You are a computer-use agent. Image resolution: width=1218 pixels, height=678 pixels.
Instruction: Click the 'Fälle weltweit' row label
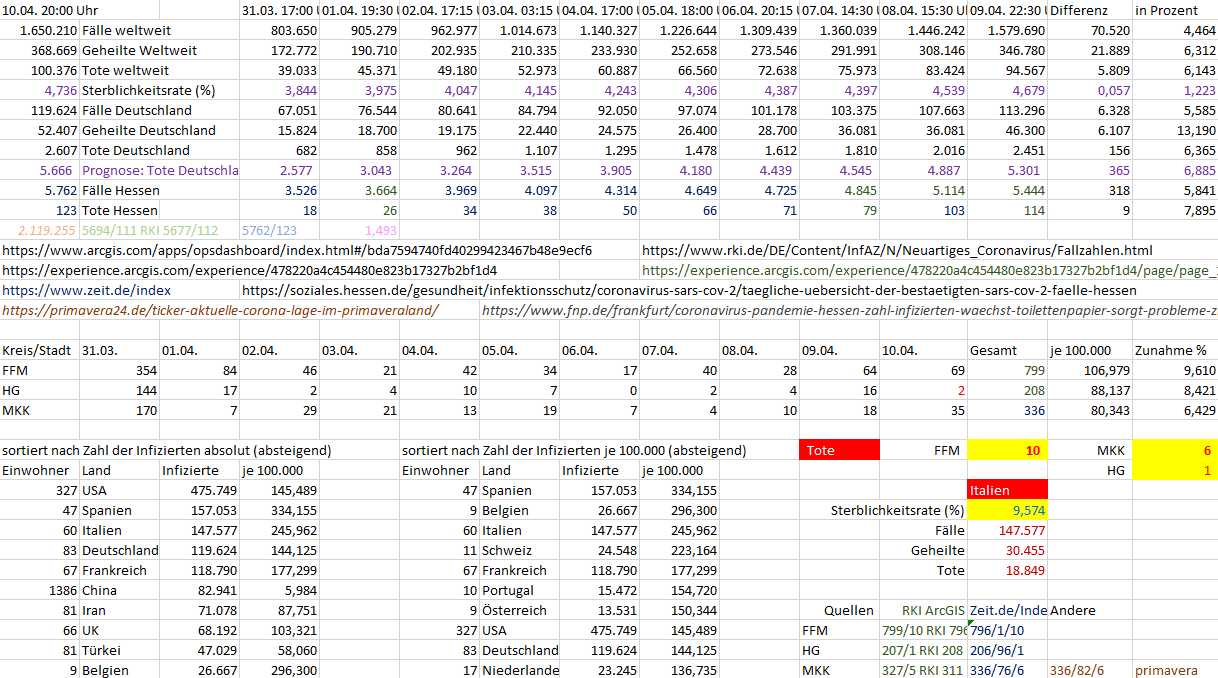[125, 30]
